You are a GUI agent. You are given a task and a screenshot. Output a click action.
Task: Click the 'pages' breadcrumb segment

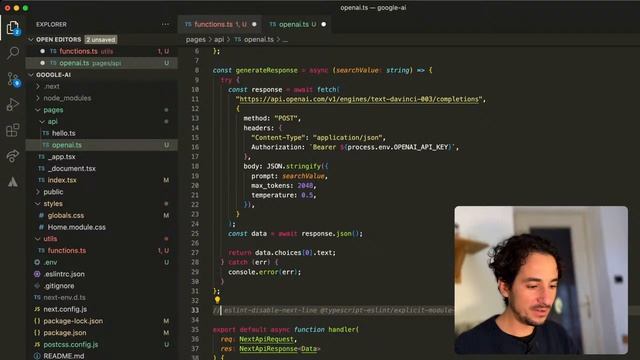[196, 40]
